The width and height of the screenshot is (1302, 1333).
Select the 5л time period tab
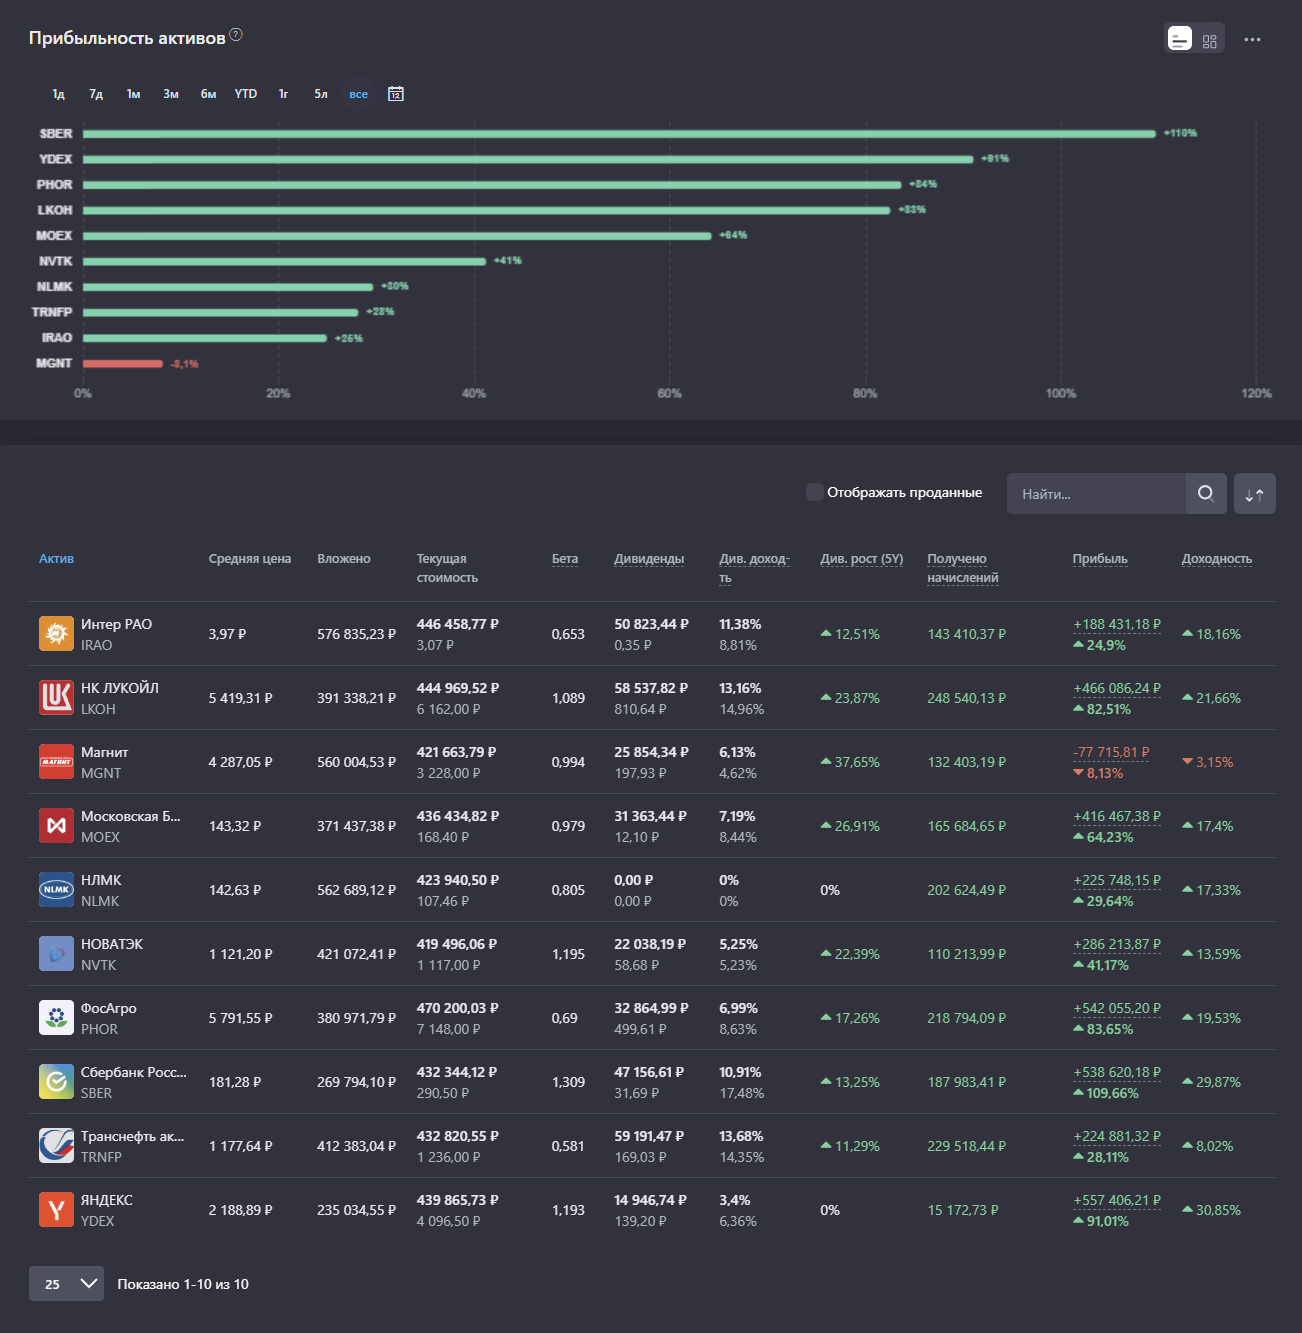[x=321, y=94]
